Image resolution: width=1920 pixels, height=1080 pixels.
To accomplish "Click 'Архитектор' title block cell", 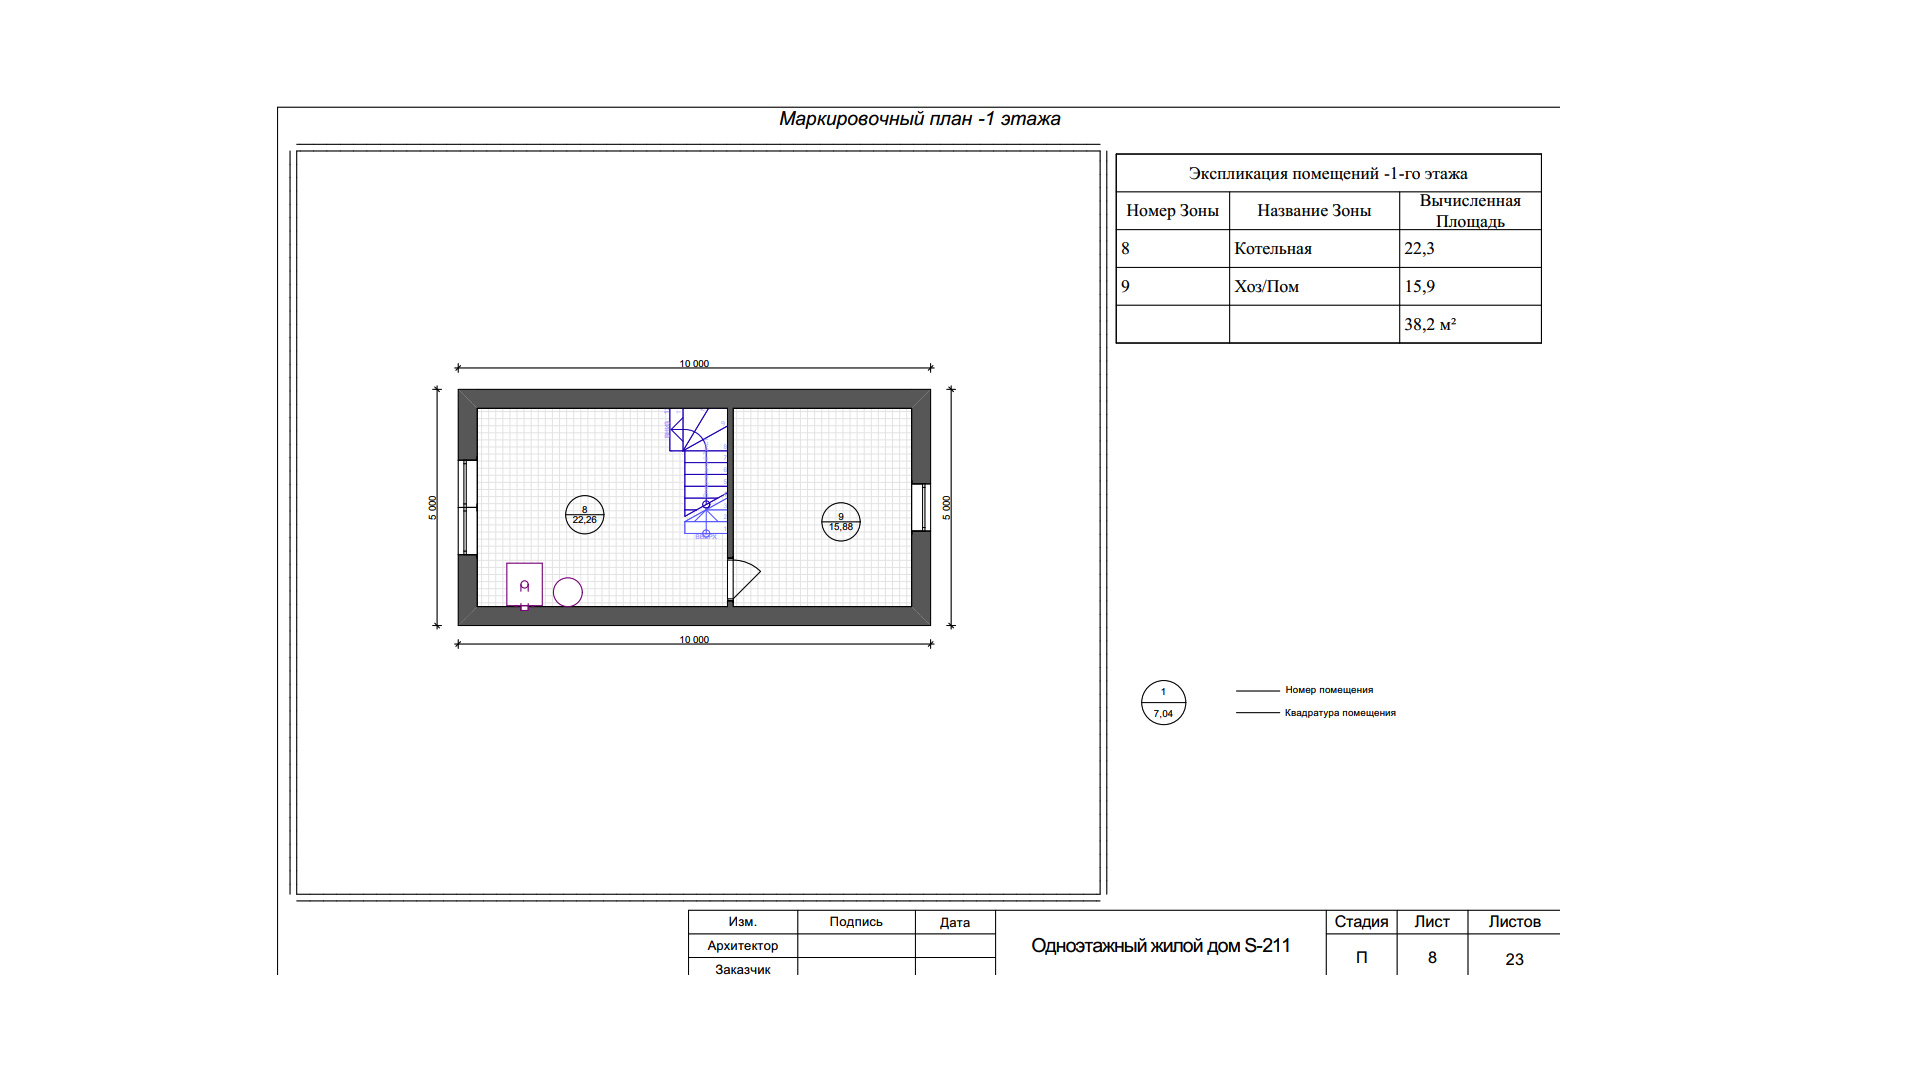I will pyautogui.click(x=743, y=946).
